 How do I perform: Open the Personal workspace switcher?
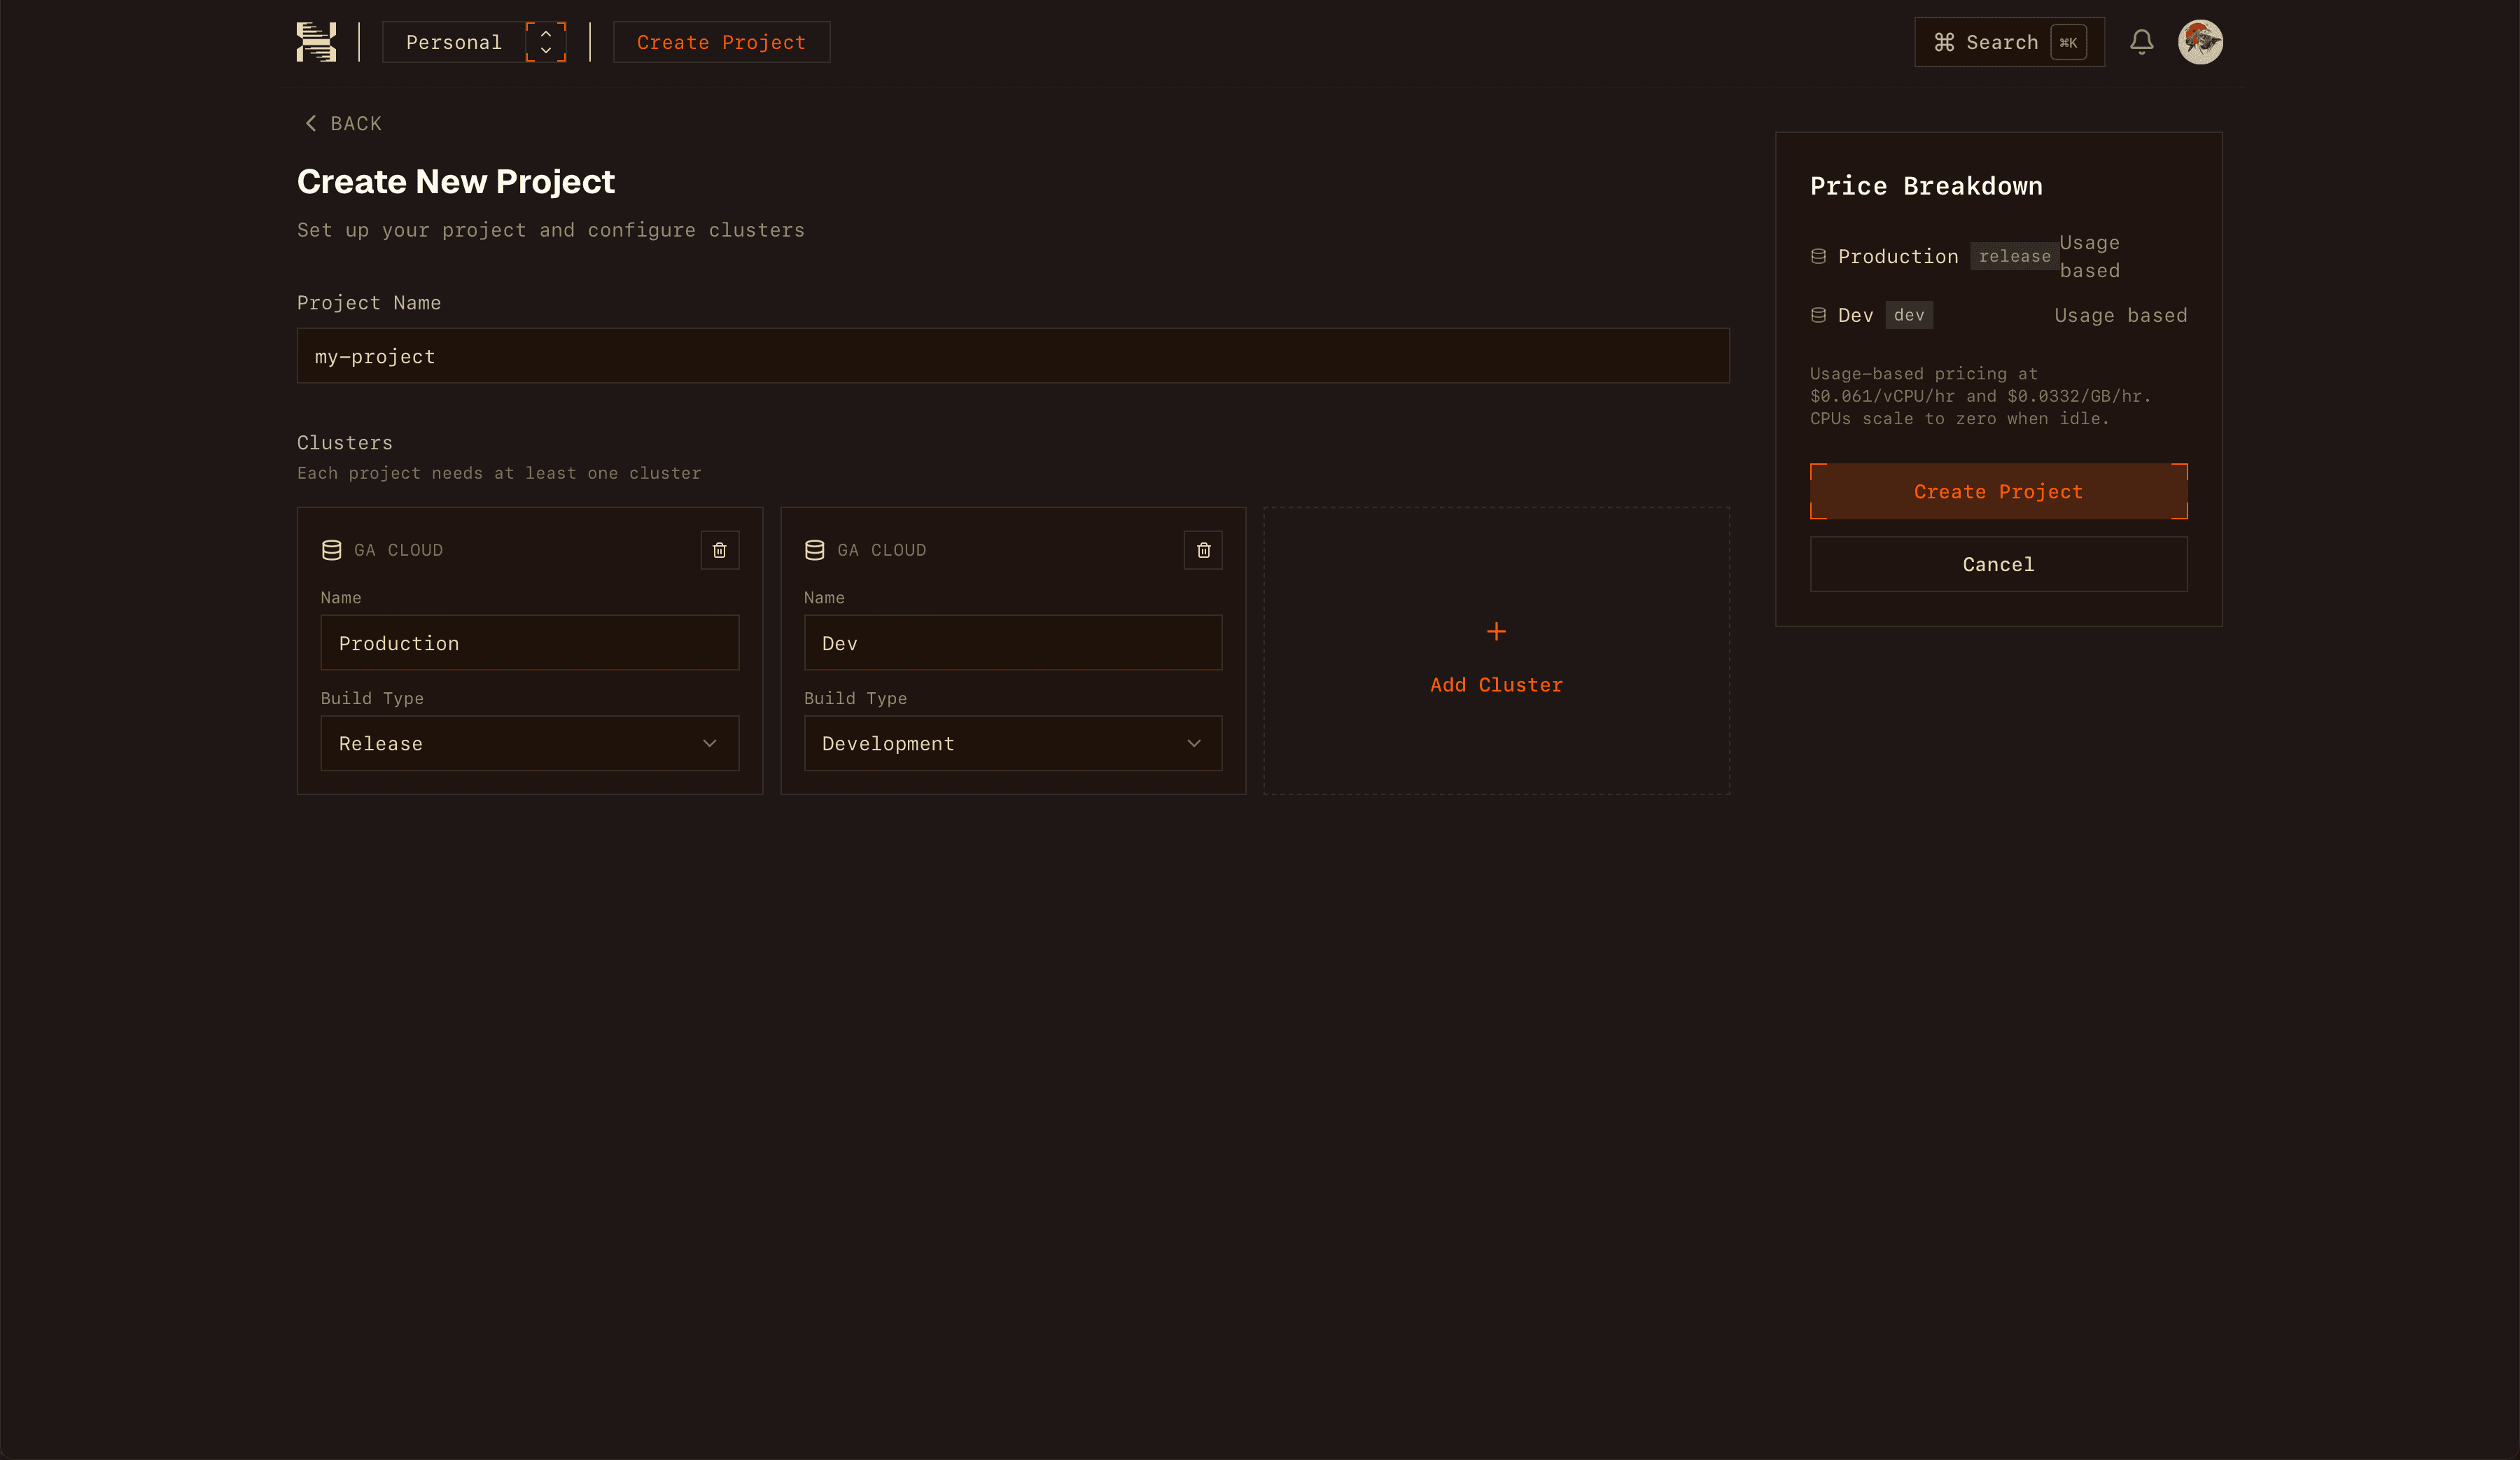point(475,42)
